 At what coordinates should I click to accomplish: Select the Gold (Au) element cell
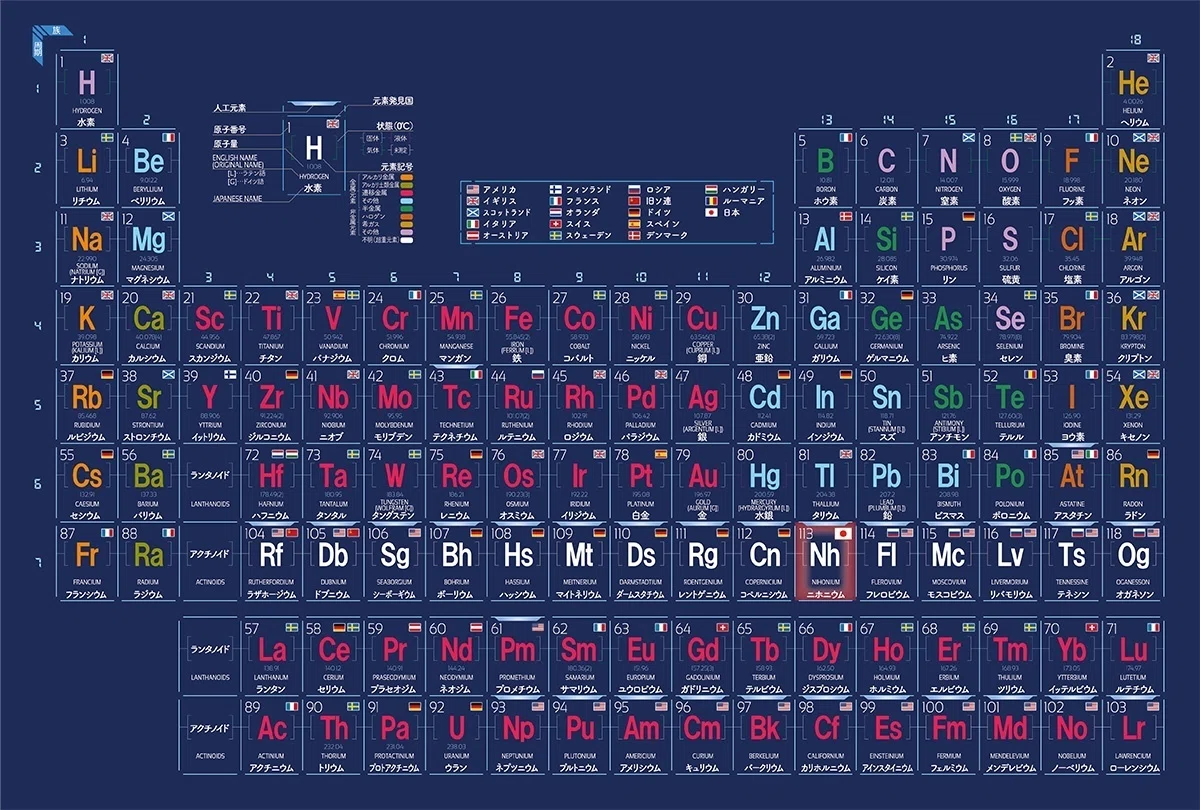tap(704, 484)
